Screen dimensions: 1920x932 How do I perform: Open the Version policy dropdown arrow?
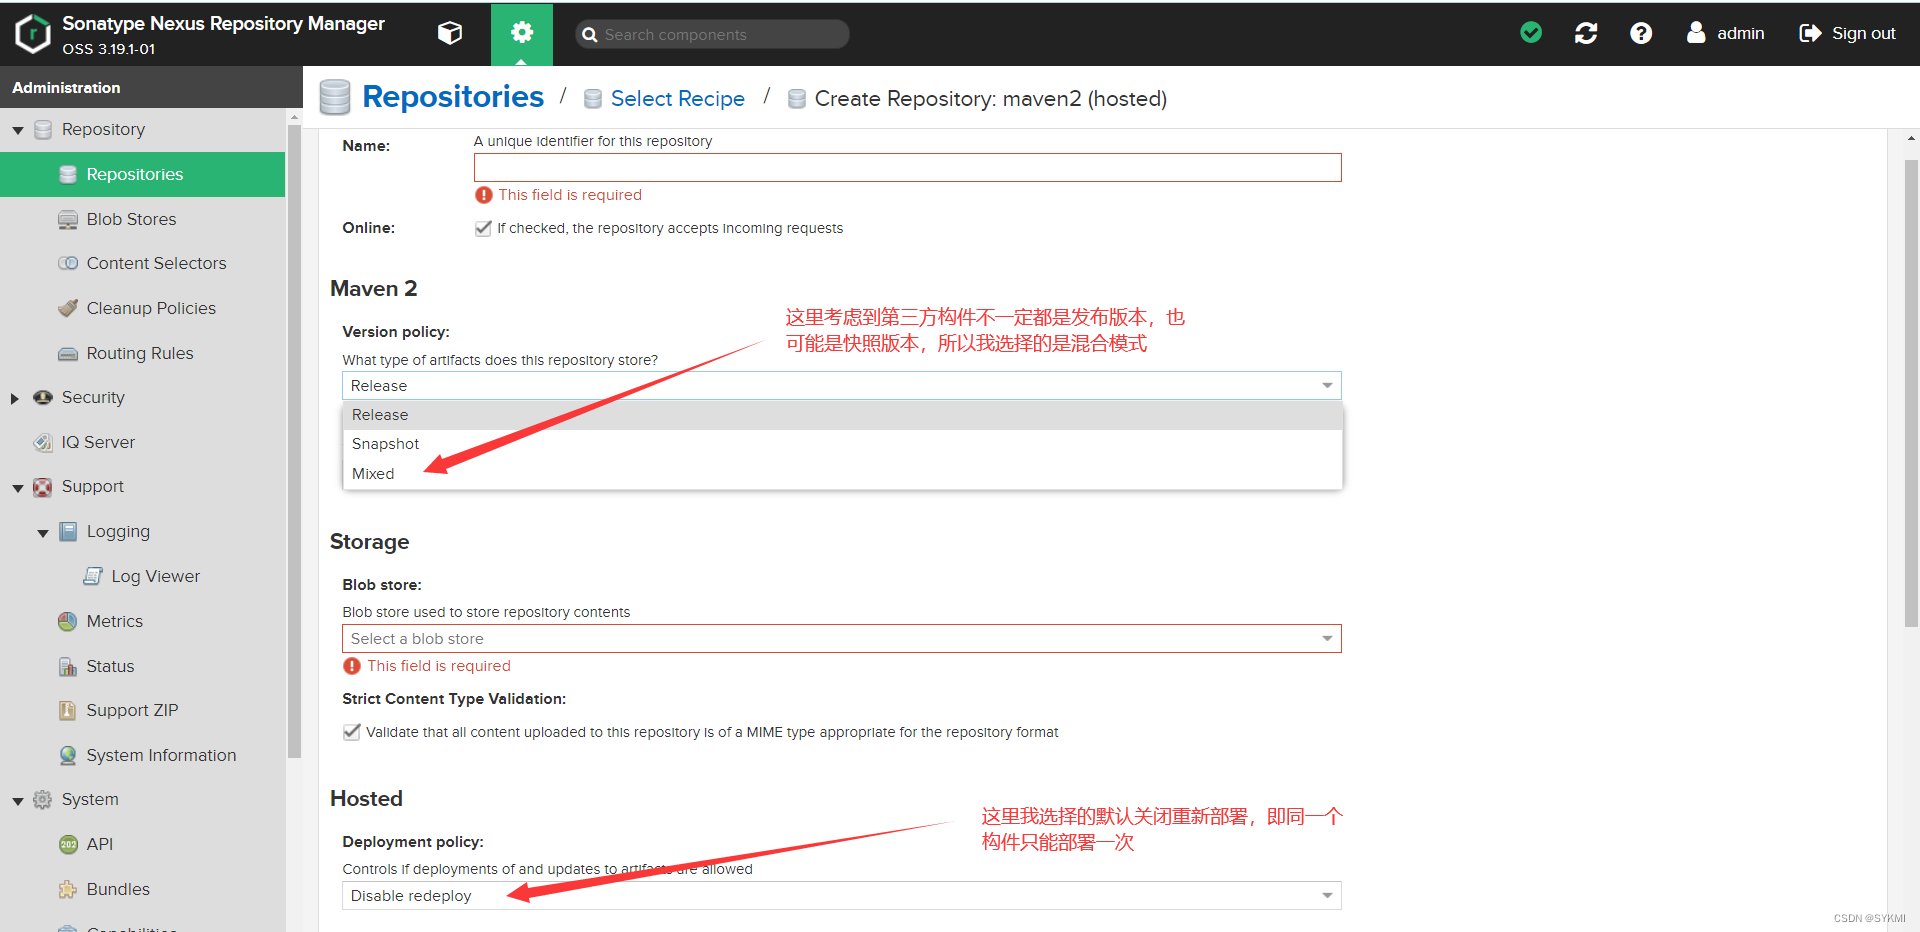pos(1327,386)
